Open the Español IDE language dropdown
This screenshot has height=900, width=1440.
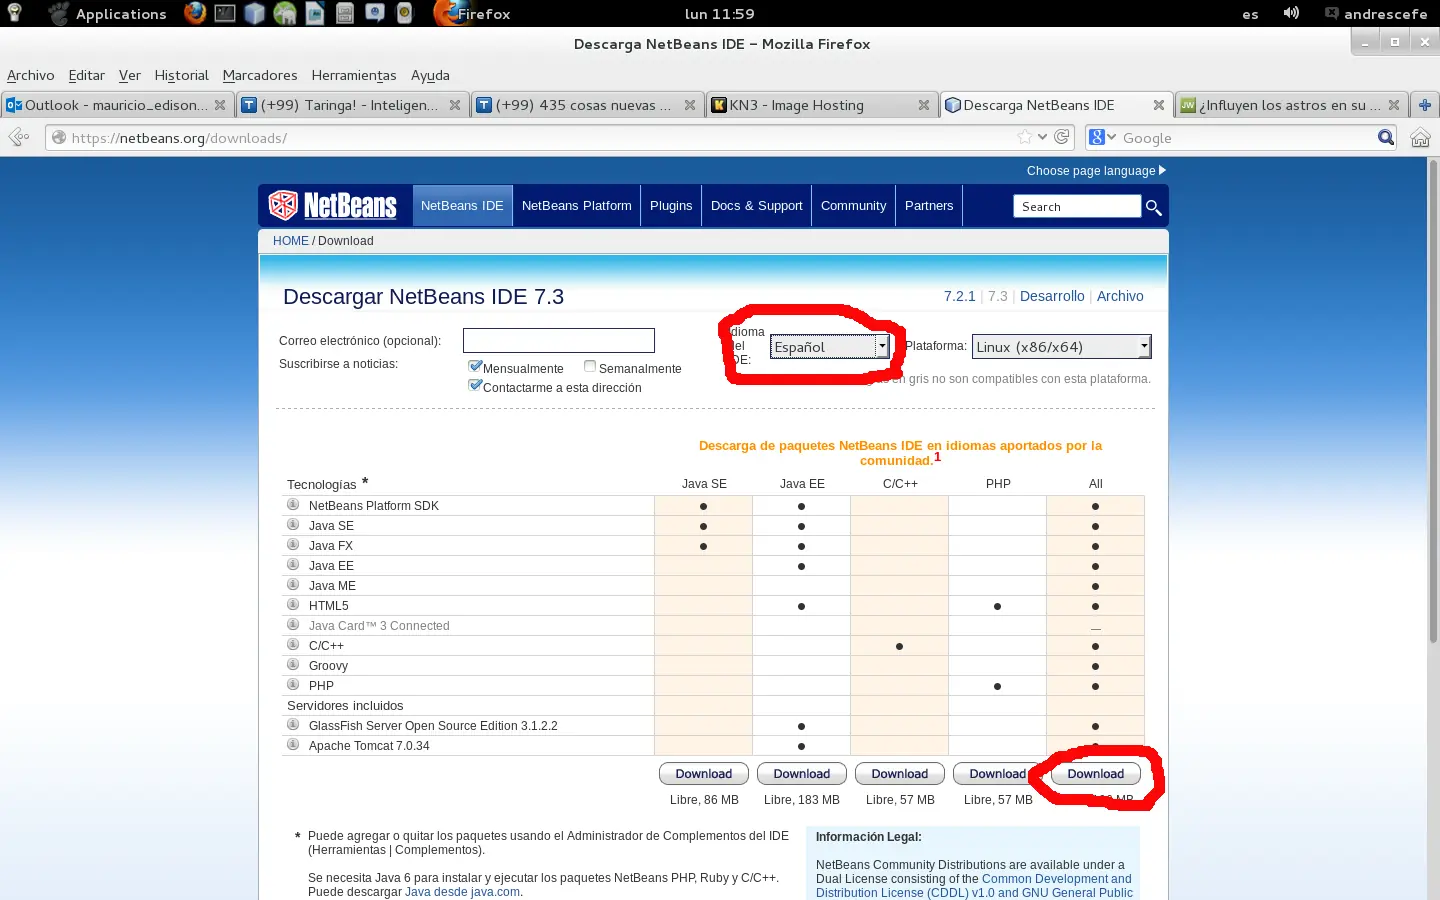(x=829, y=347)
